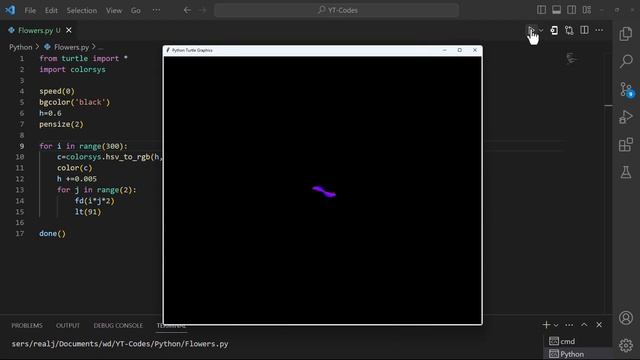Click the 'import colorsys' code line
This screenshot has height=360, width=640.
coord(72,69)
